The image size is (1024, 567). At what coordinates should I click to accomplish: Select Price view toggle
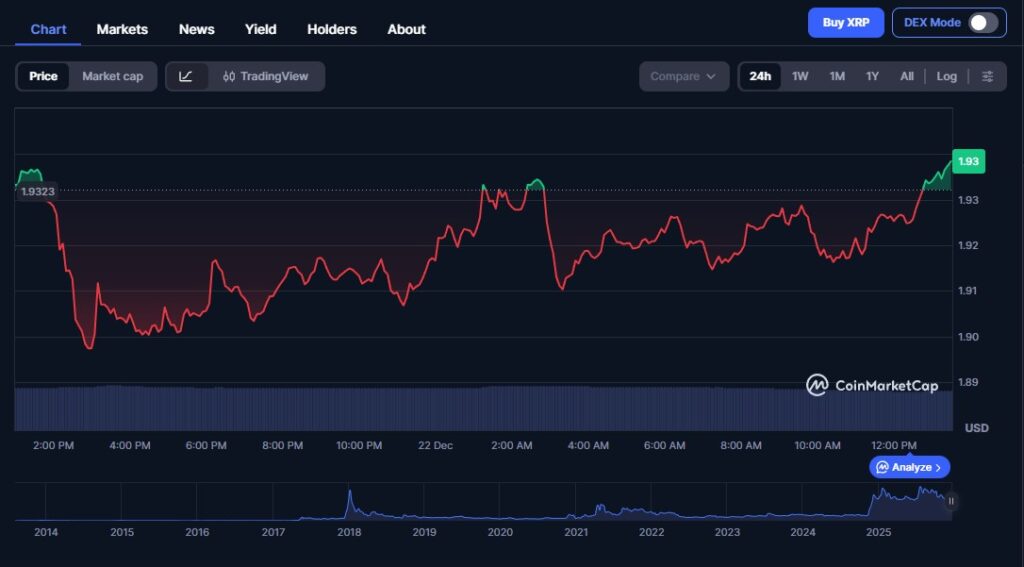click(x=43, y=76)
